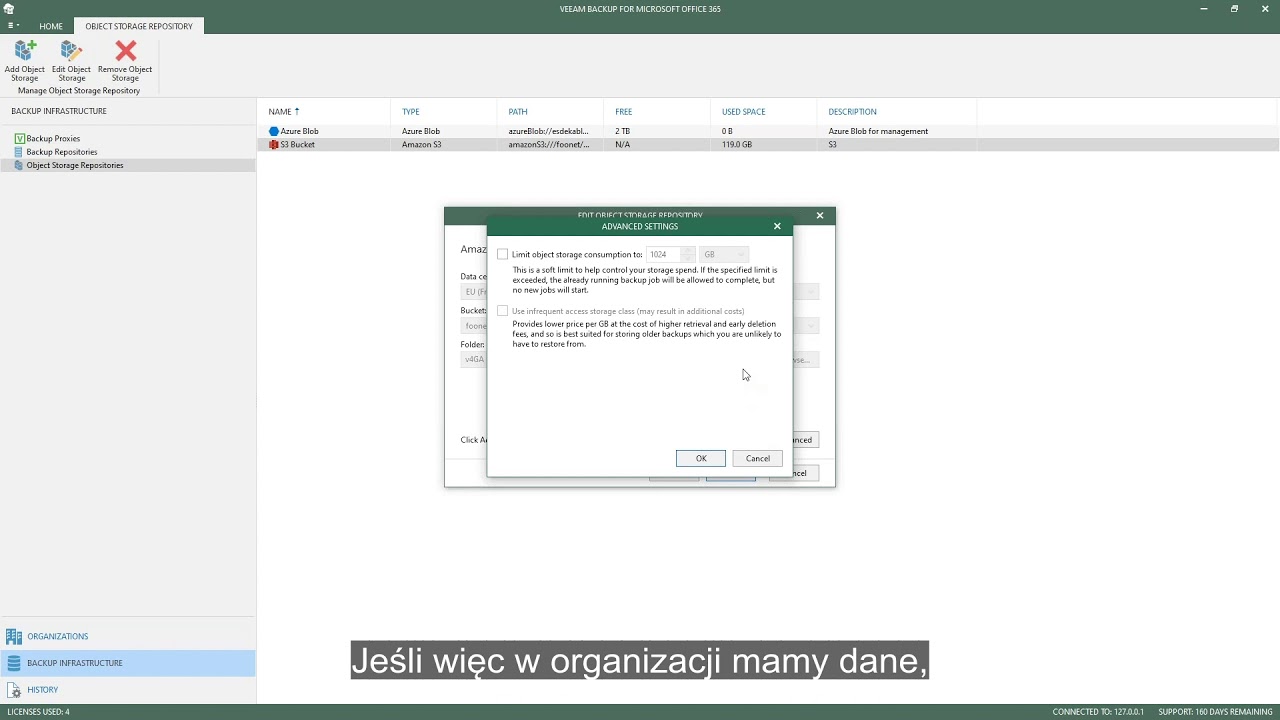The width and height of the screenshot is (1280, 720).
Task: Select the S3 Bucket repository name
Action: [297, 144]
